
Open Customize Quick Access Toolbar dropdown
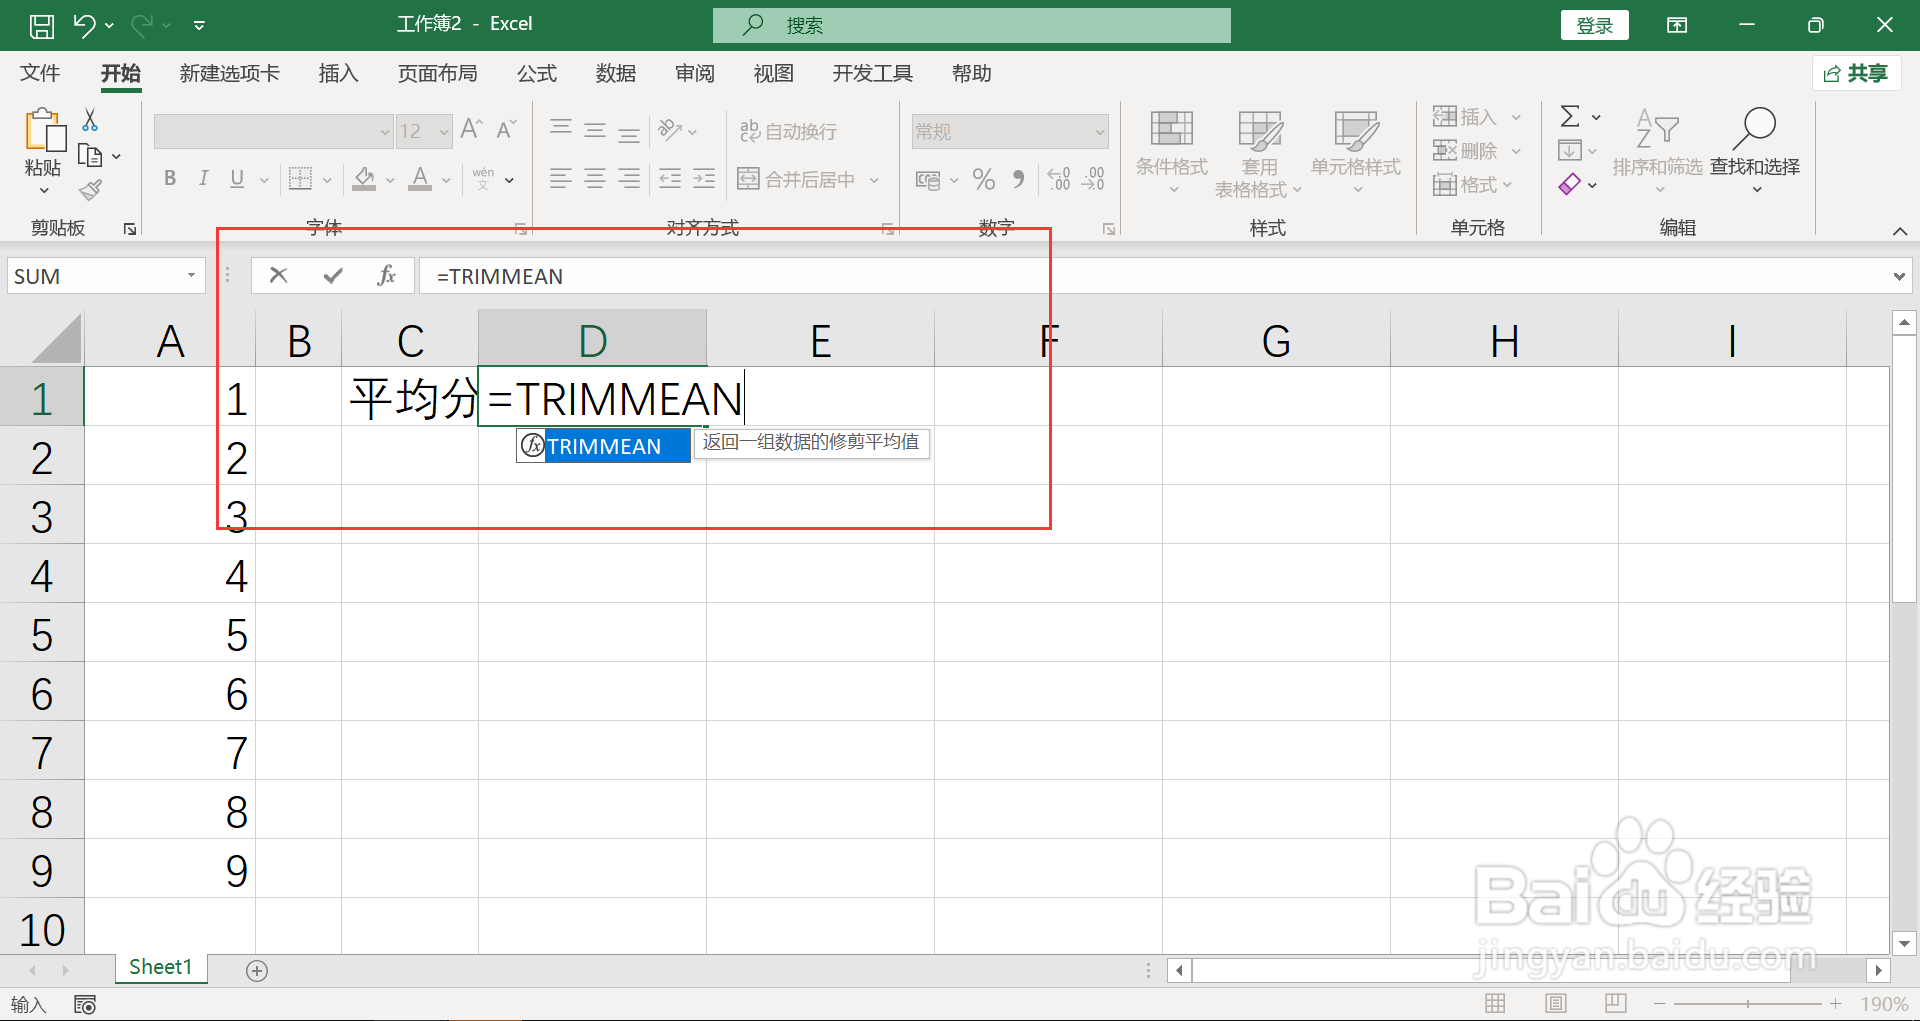[x=199, y=25]
